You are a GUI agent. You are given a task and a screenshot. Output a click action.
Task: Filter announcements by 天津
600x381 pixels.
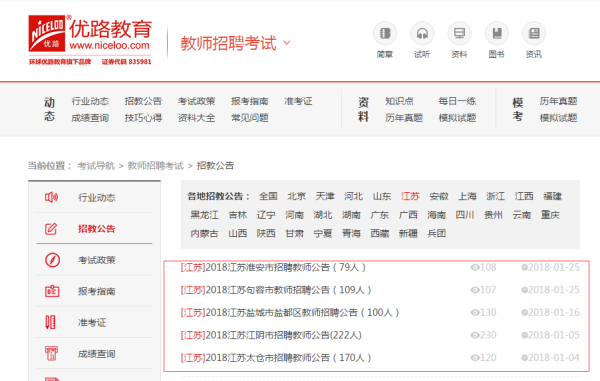(325, 196)
